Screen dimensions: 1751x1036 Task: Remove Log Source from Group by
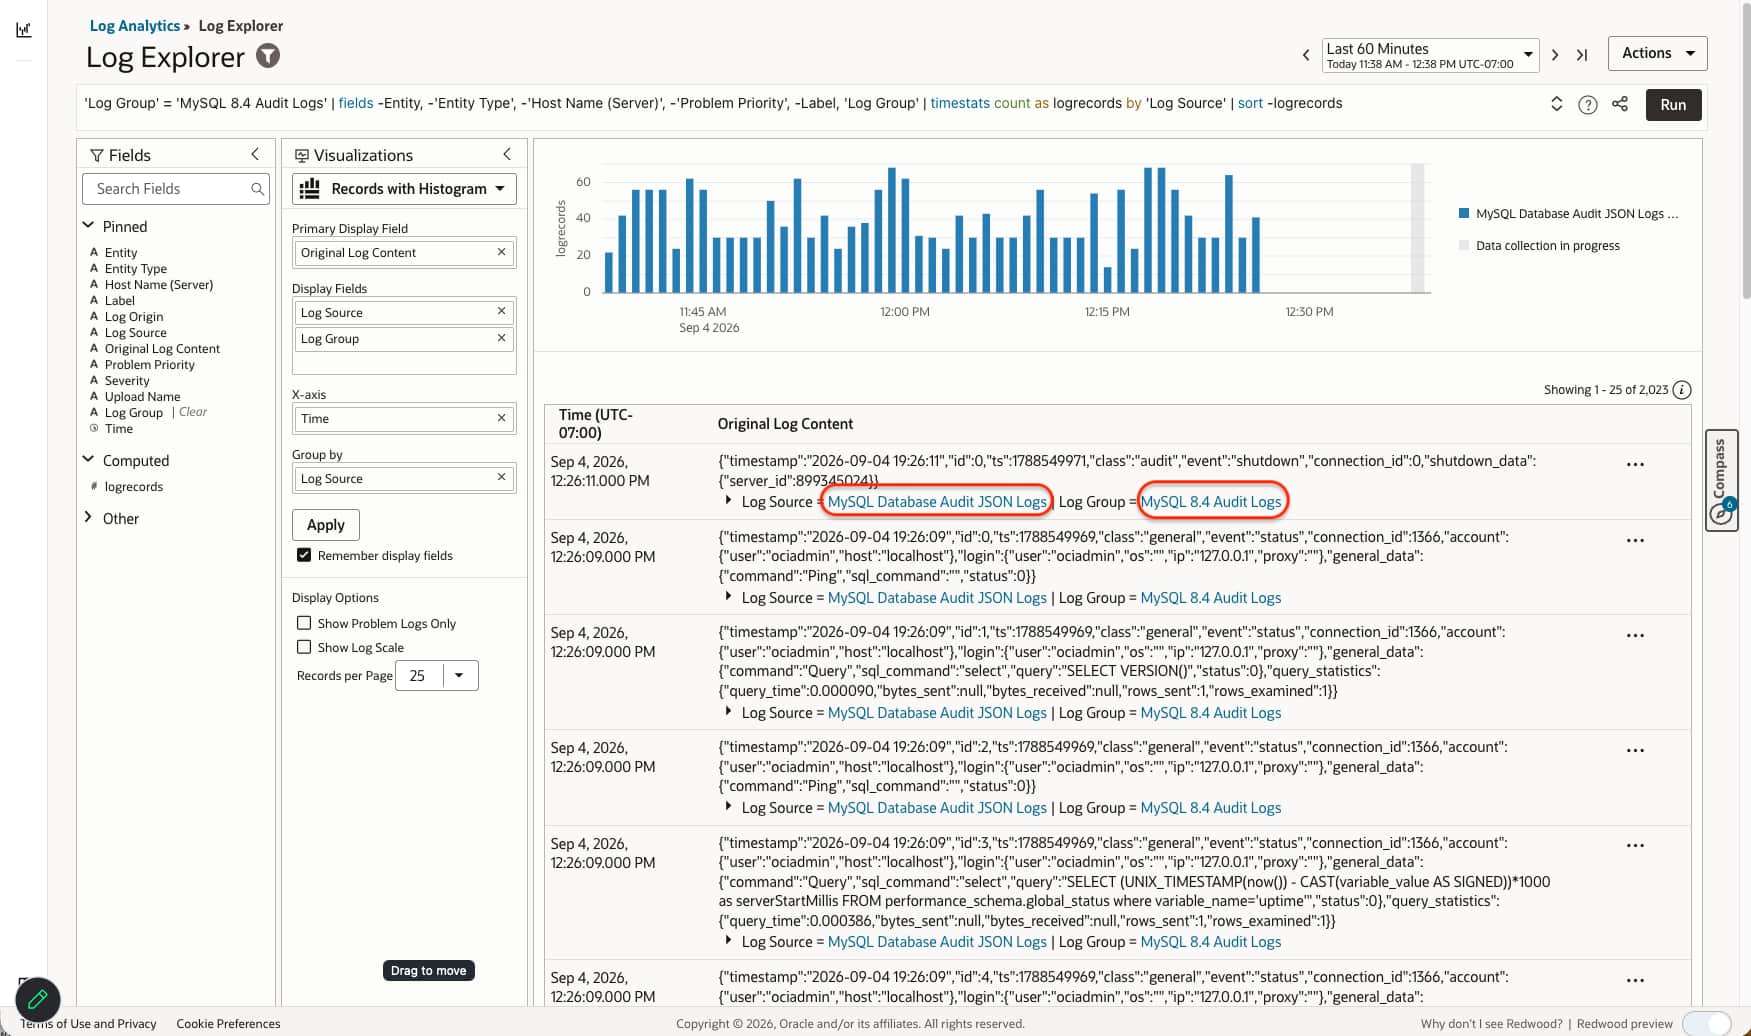click(502, 478)
